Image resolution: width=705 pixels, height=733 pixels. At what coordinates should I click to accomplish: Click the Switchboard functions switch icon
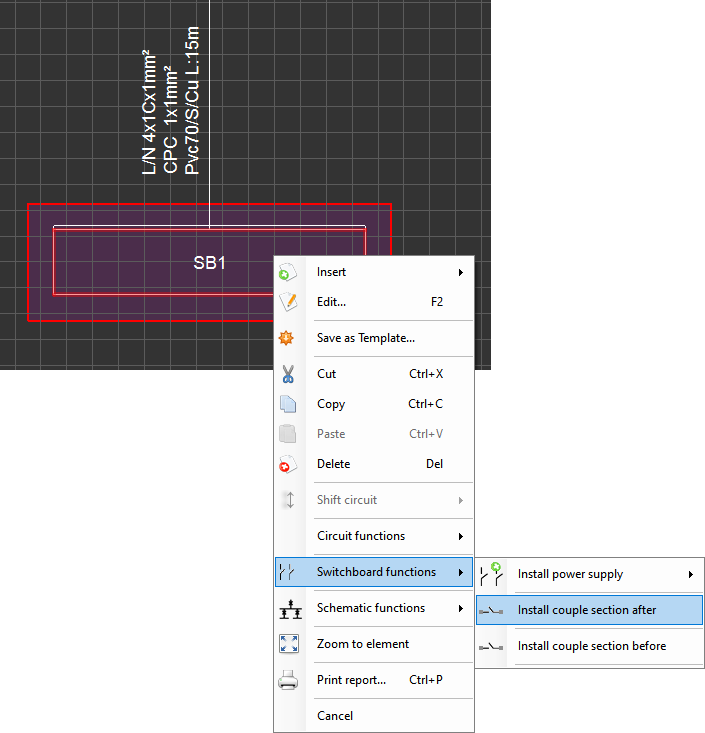[x=286, y=572]
